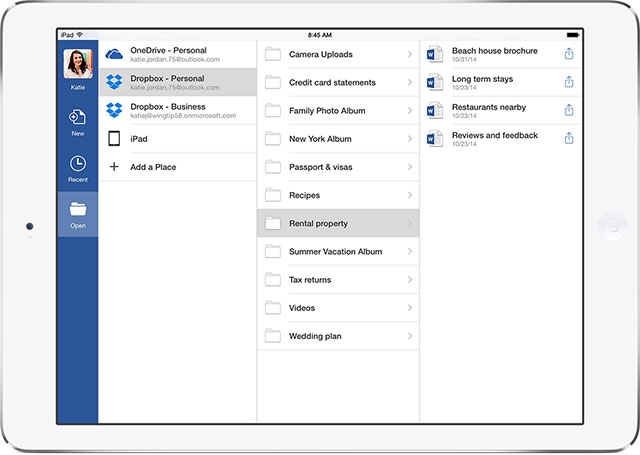The height and width of the screenshot is (455, 640).
Task: Expand the Wedding plan folder chevron
Action: pos(410,336)
